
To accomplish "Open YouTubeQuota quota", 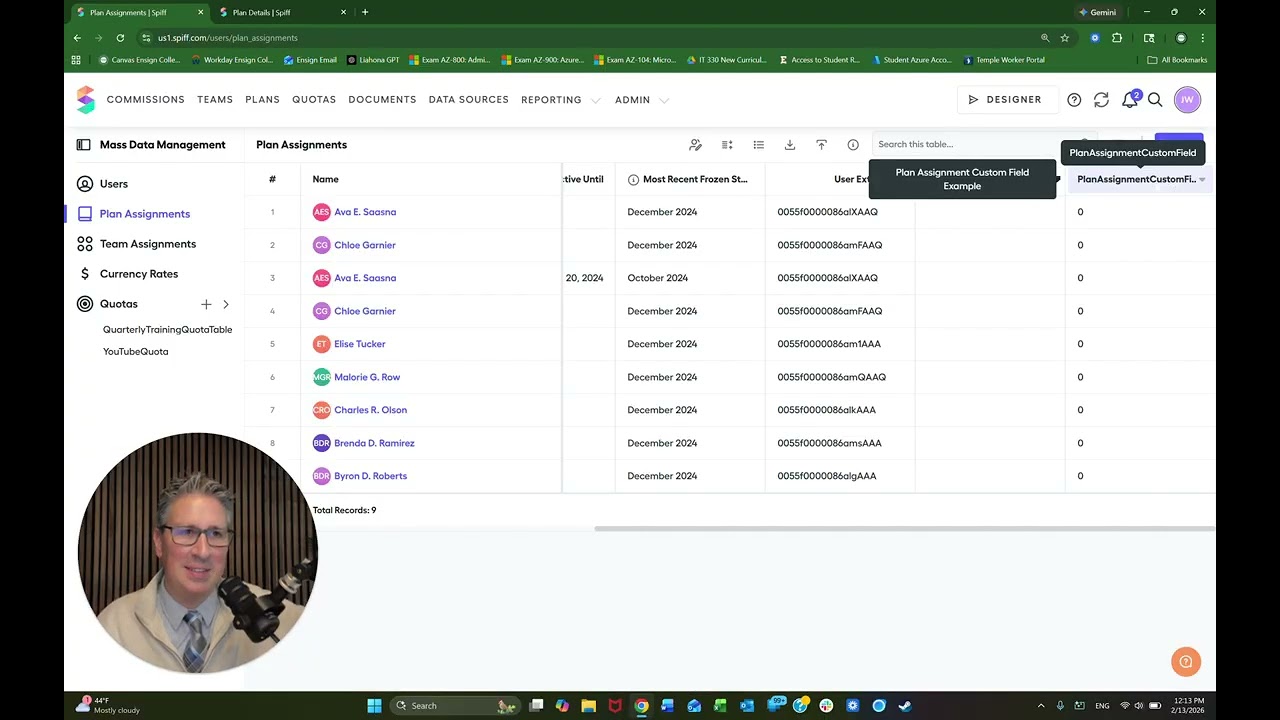I will pos(135,352).
